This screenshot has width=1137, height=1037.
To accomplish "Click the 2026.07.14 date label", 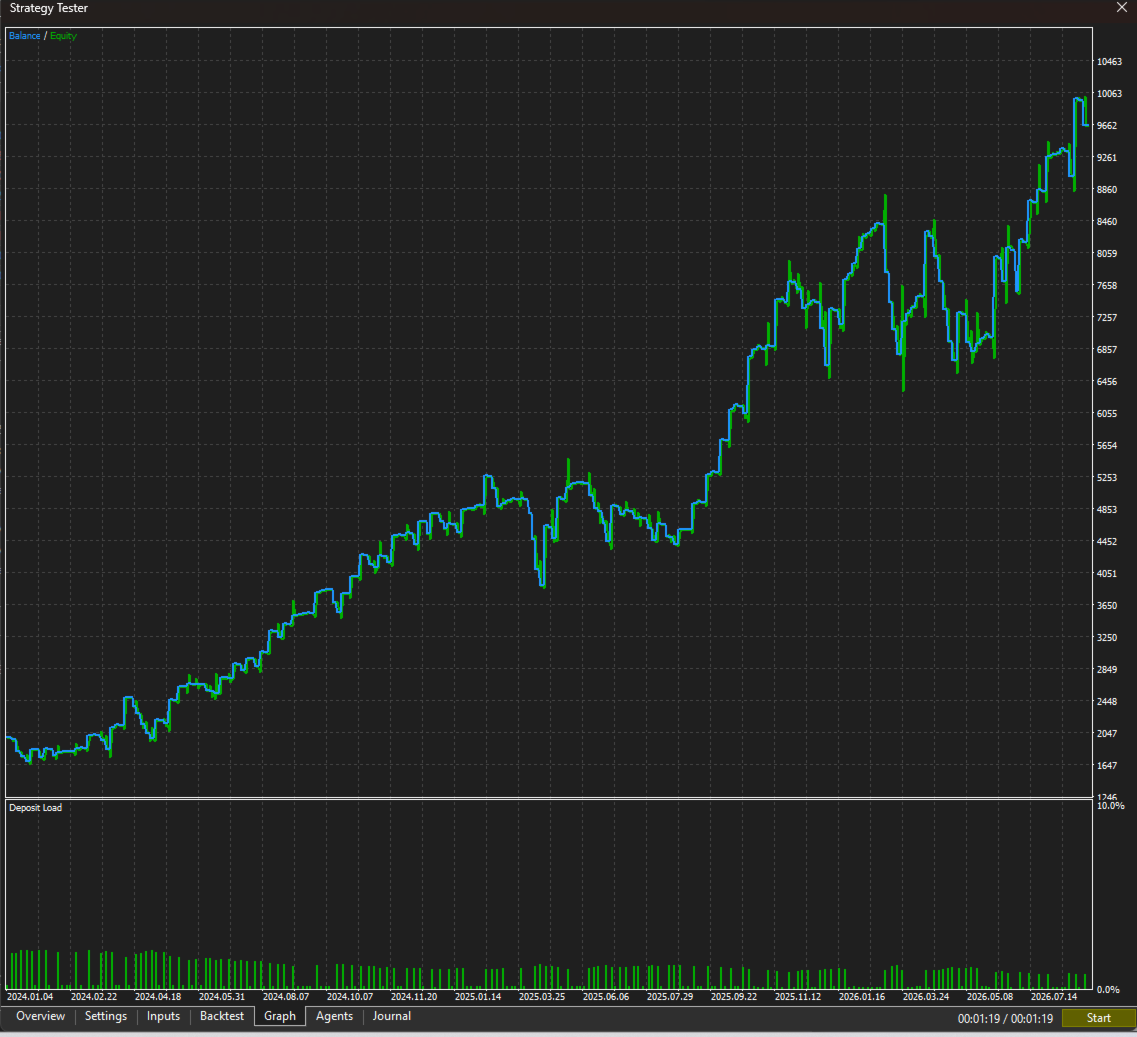I will coord(1054,996).
